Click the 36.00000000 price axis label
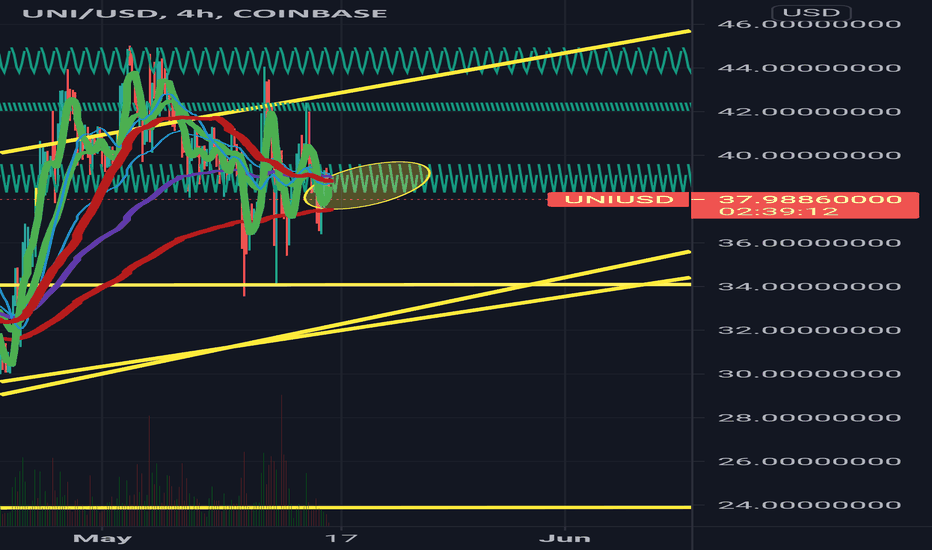Screen dimensions: 932x550 (x=809, y=243)
